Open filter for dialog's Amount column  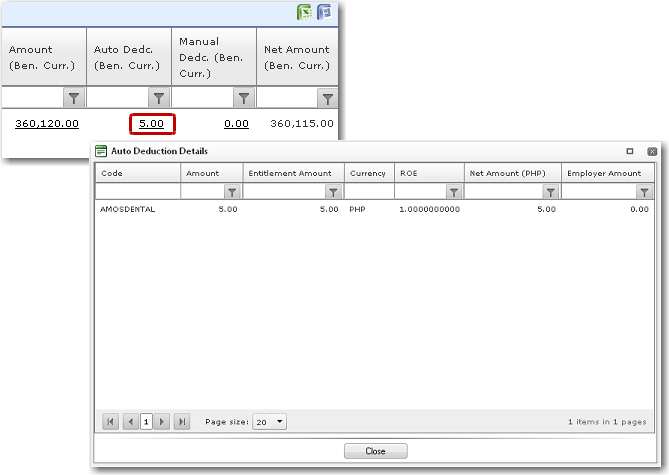231,192
